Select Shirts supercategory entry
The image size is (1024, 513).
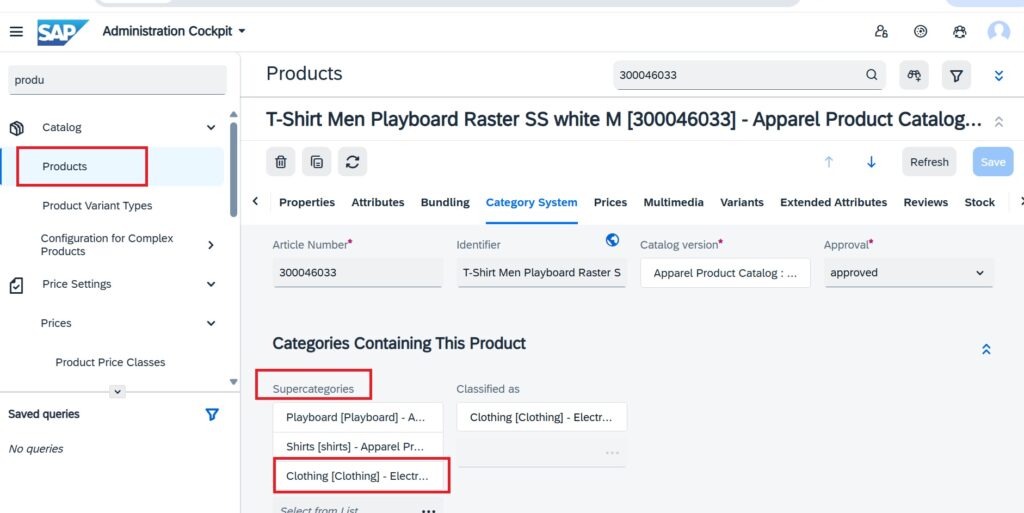pos(358,446)
